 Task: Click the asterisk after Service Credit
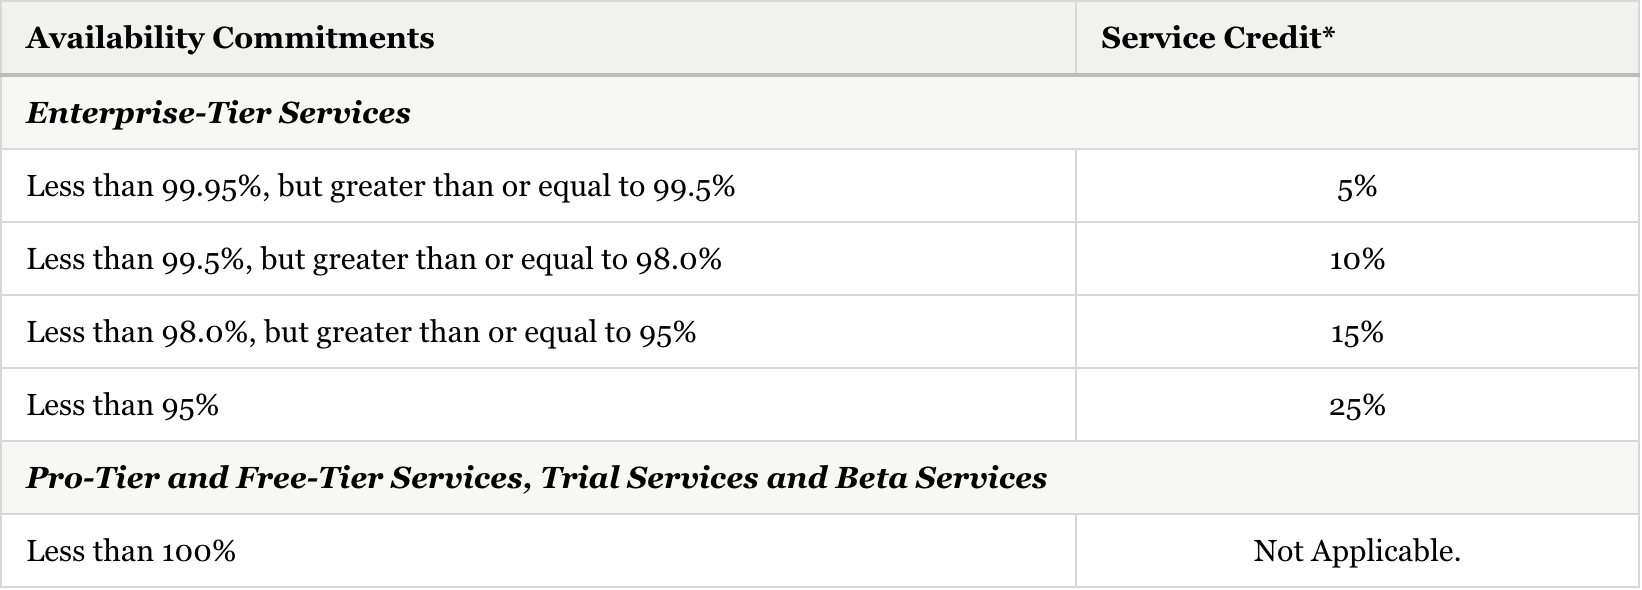point(1329,34)
